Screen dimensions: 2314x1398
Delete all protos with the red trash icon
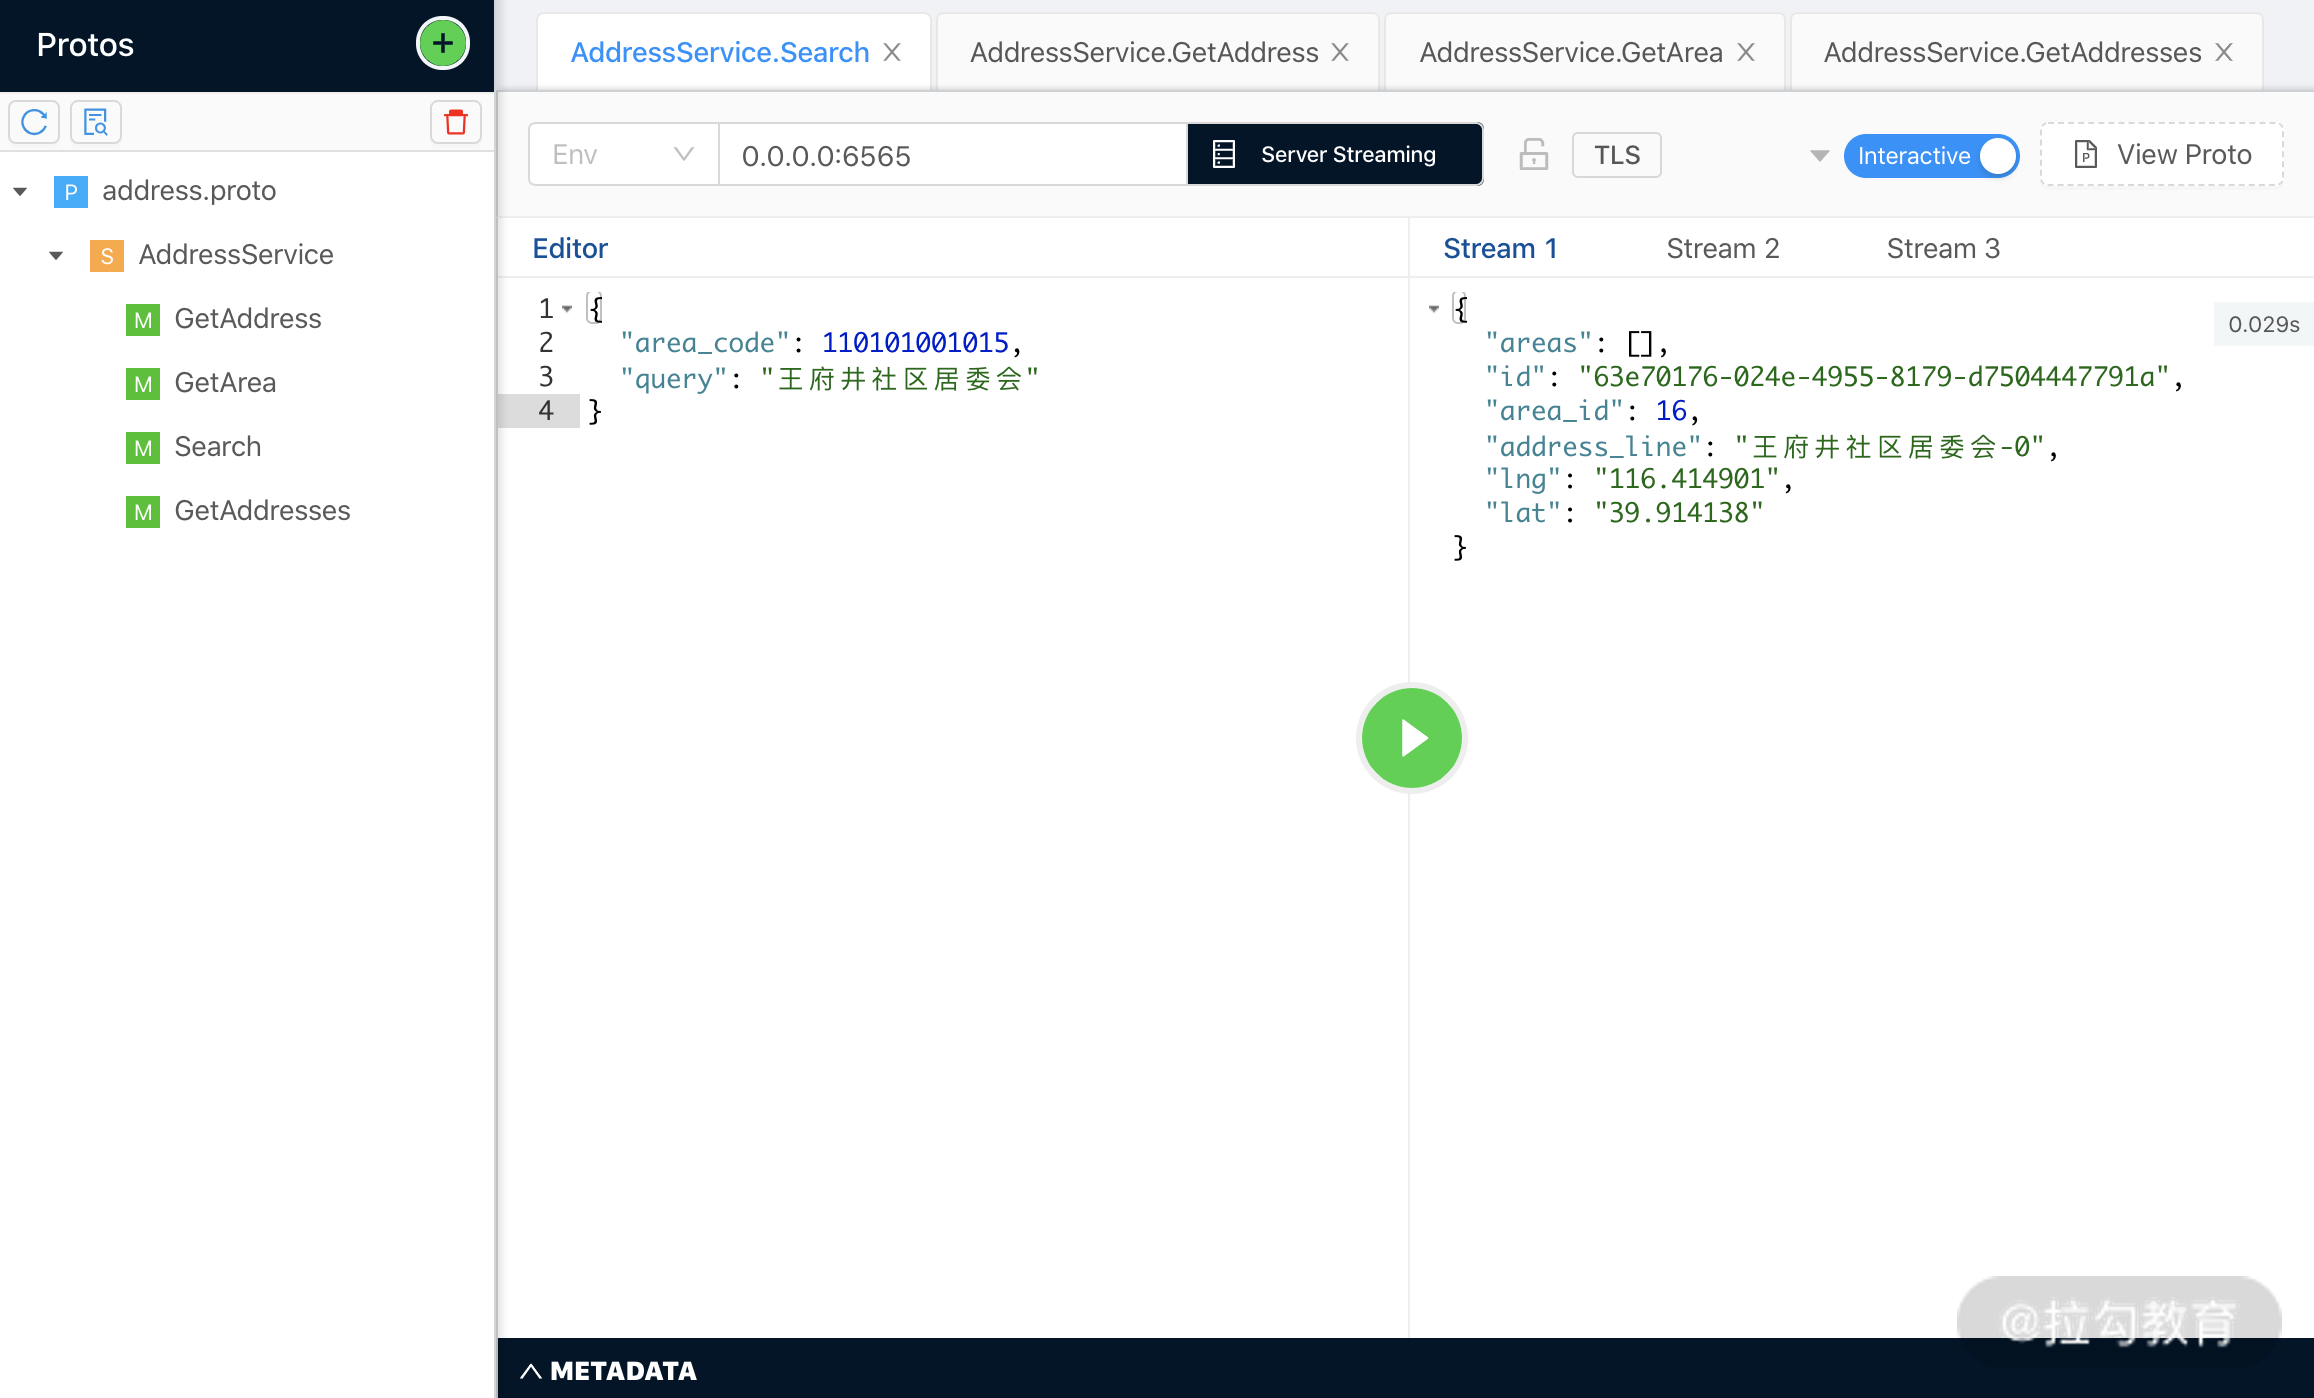click(456, 122)
